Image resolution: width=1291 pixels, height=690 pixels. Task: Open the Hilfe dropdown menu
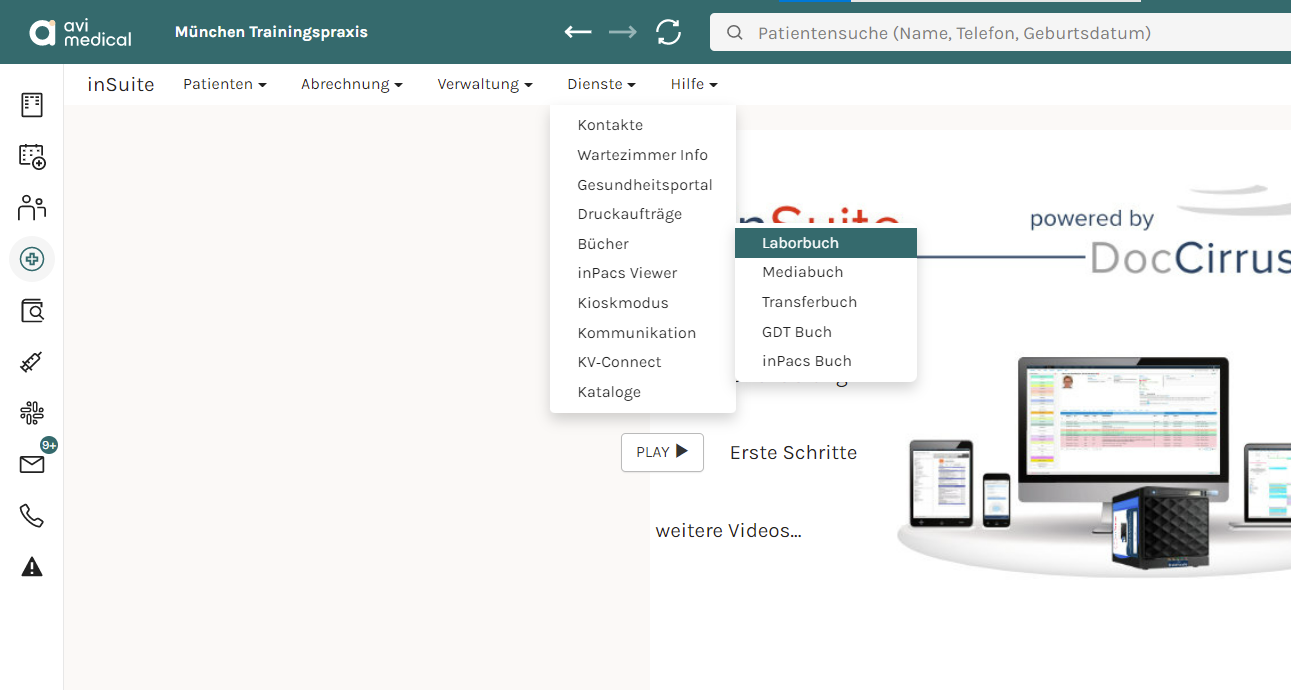tap(694, 84)
